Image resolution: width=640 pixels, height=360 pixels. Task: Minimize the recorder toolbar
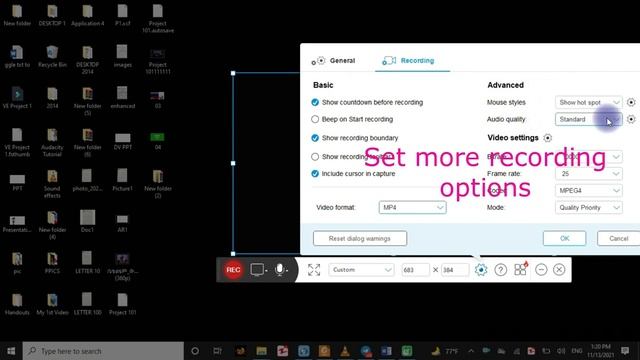[541, 270]
